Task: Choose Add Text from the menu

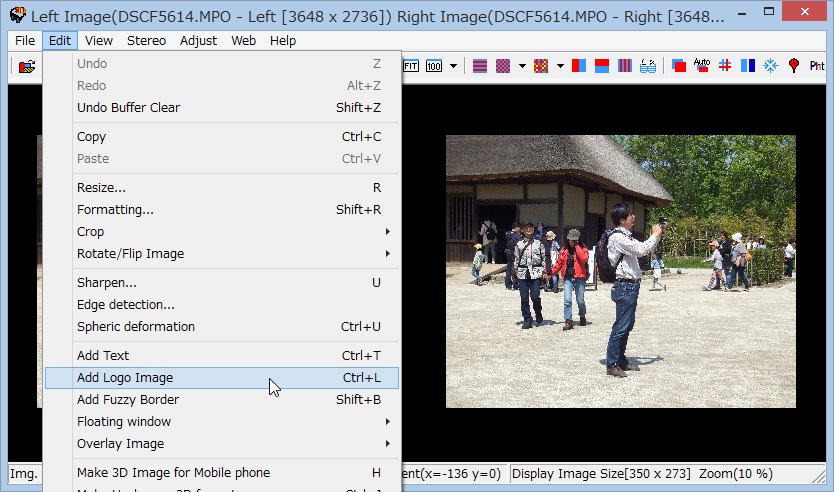Action: coord(222,355)
